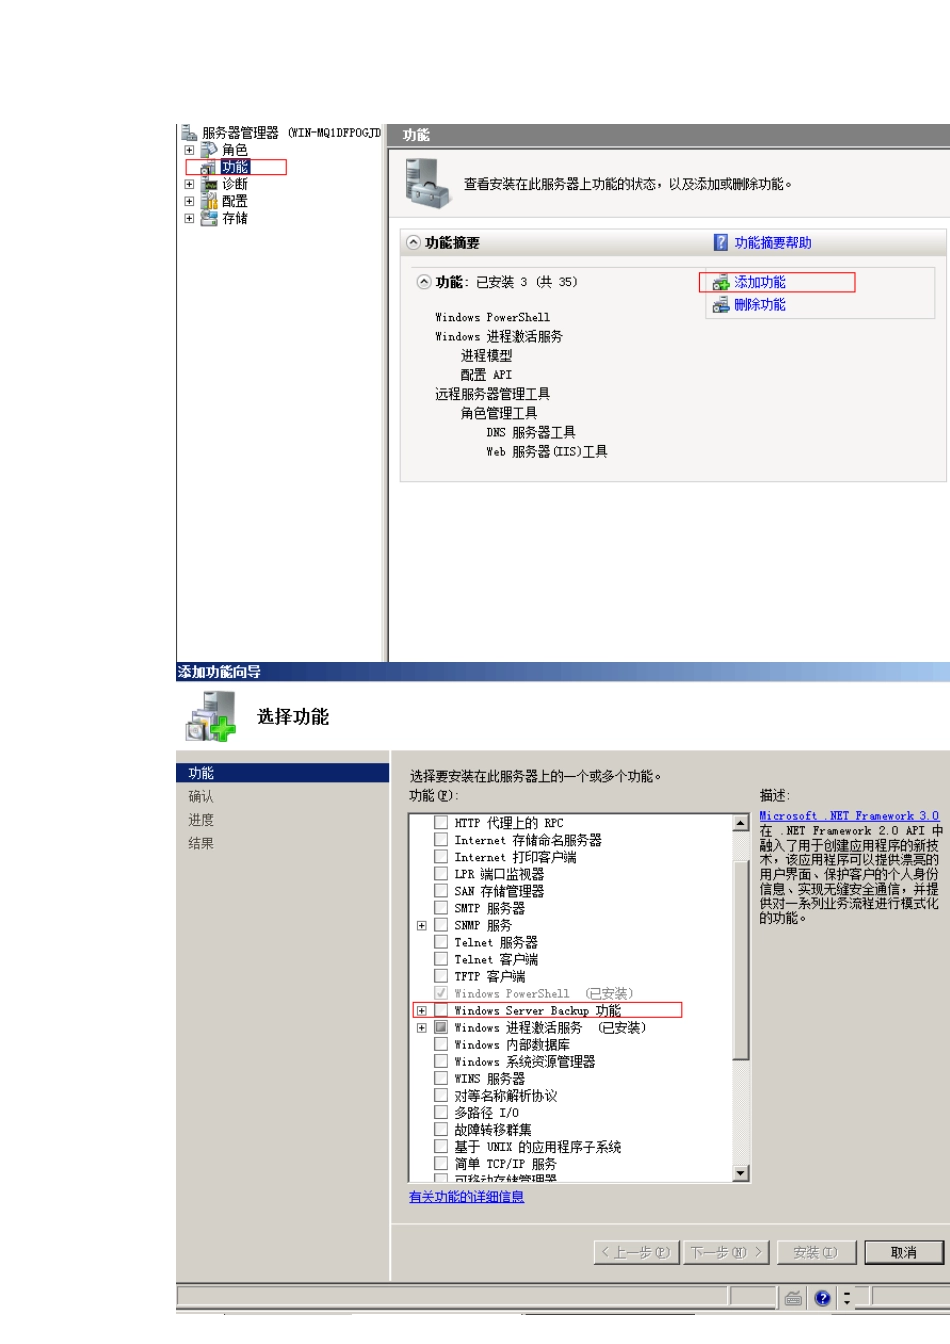Image resolution: width=950 pixels, height=1344 pixels.
Task: Expand the 角色 tree node
Action: click(x=189, y=150)
